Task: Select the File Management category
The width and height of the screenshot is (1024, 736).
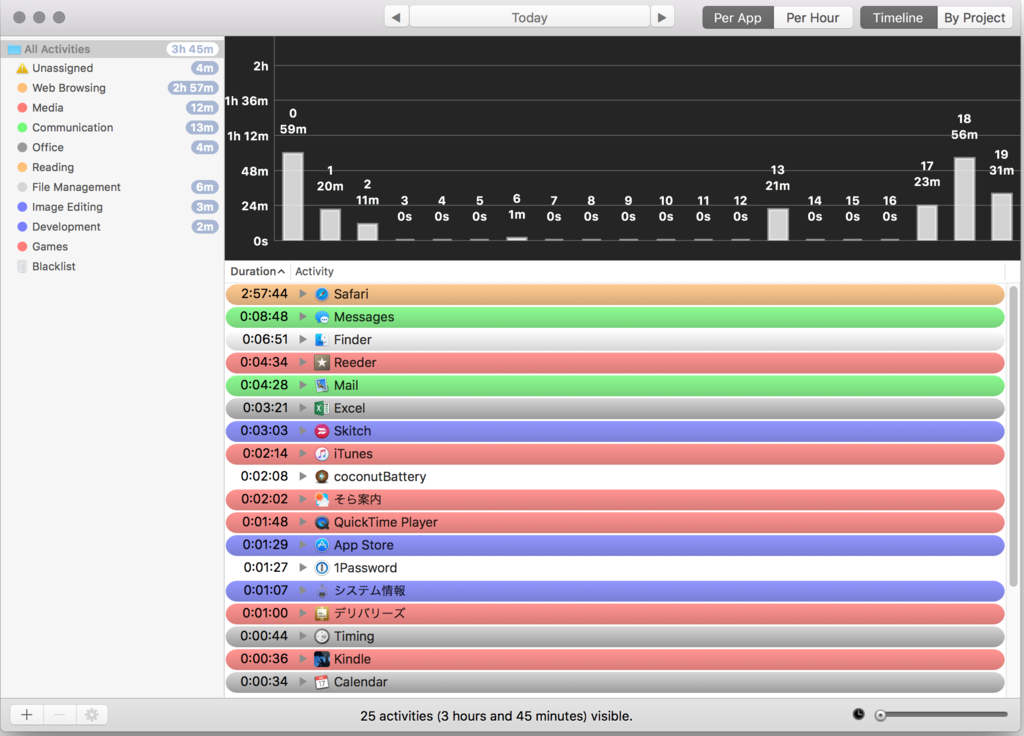Action: click(x=112, y=187)
